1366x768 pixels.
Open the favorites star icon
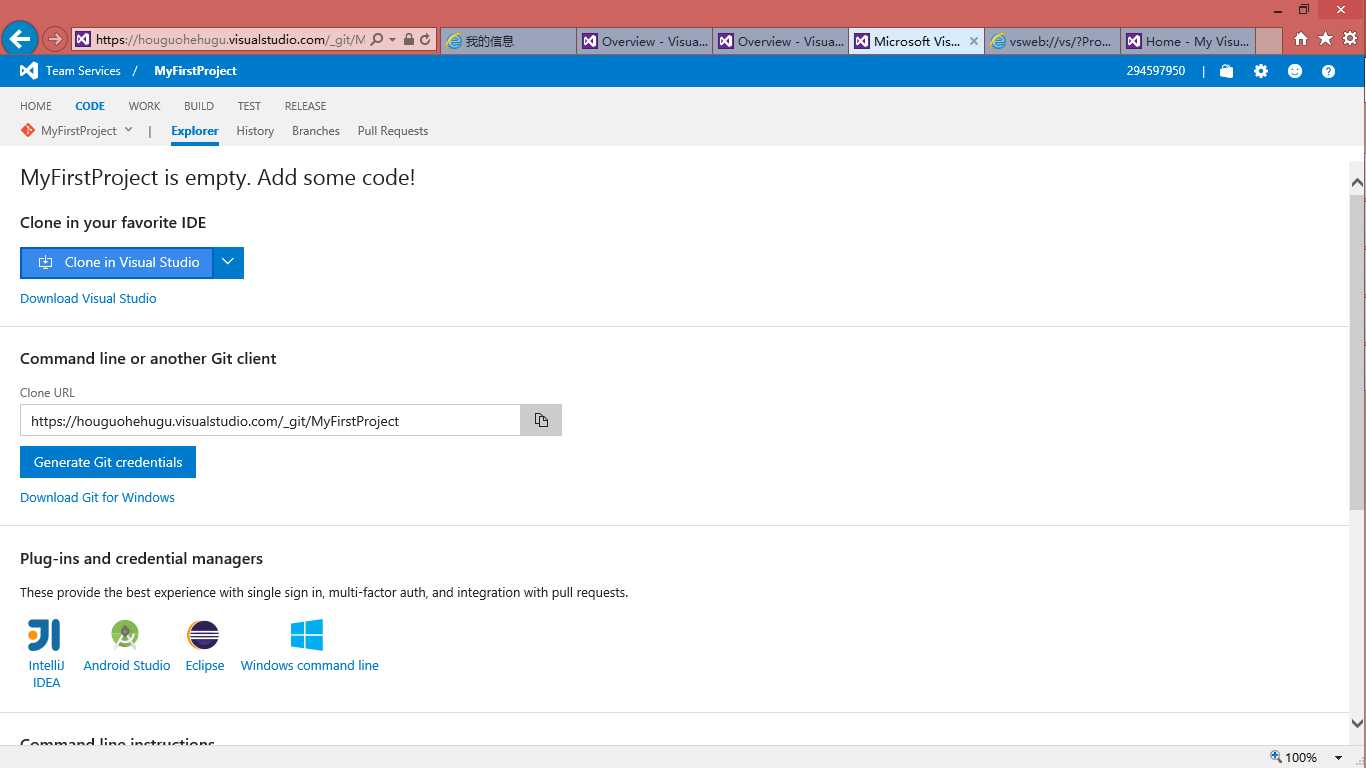(1325, 39)
